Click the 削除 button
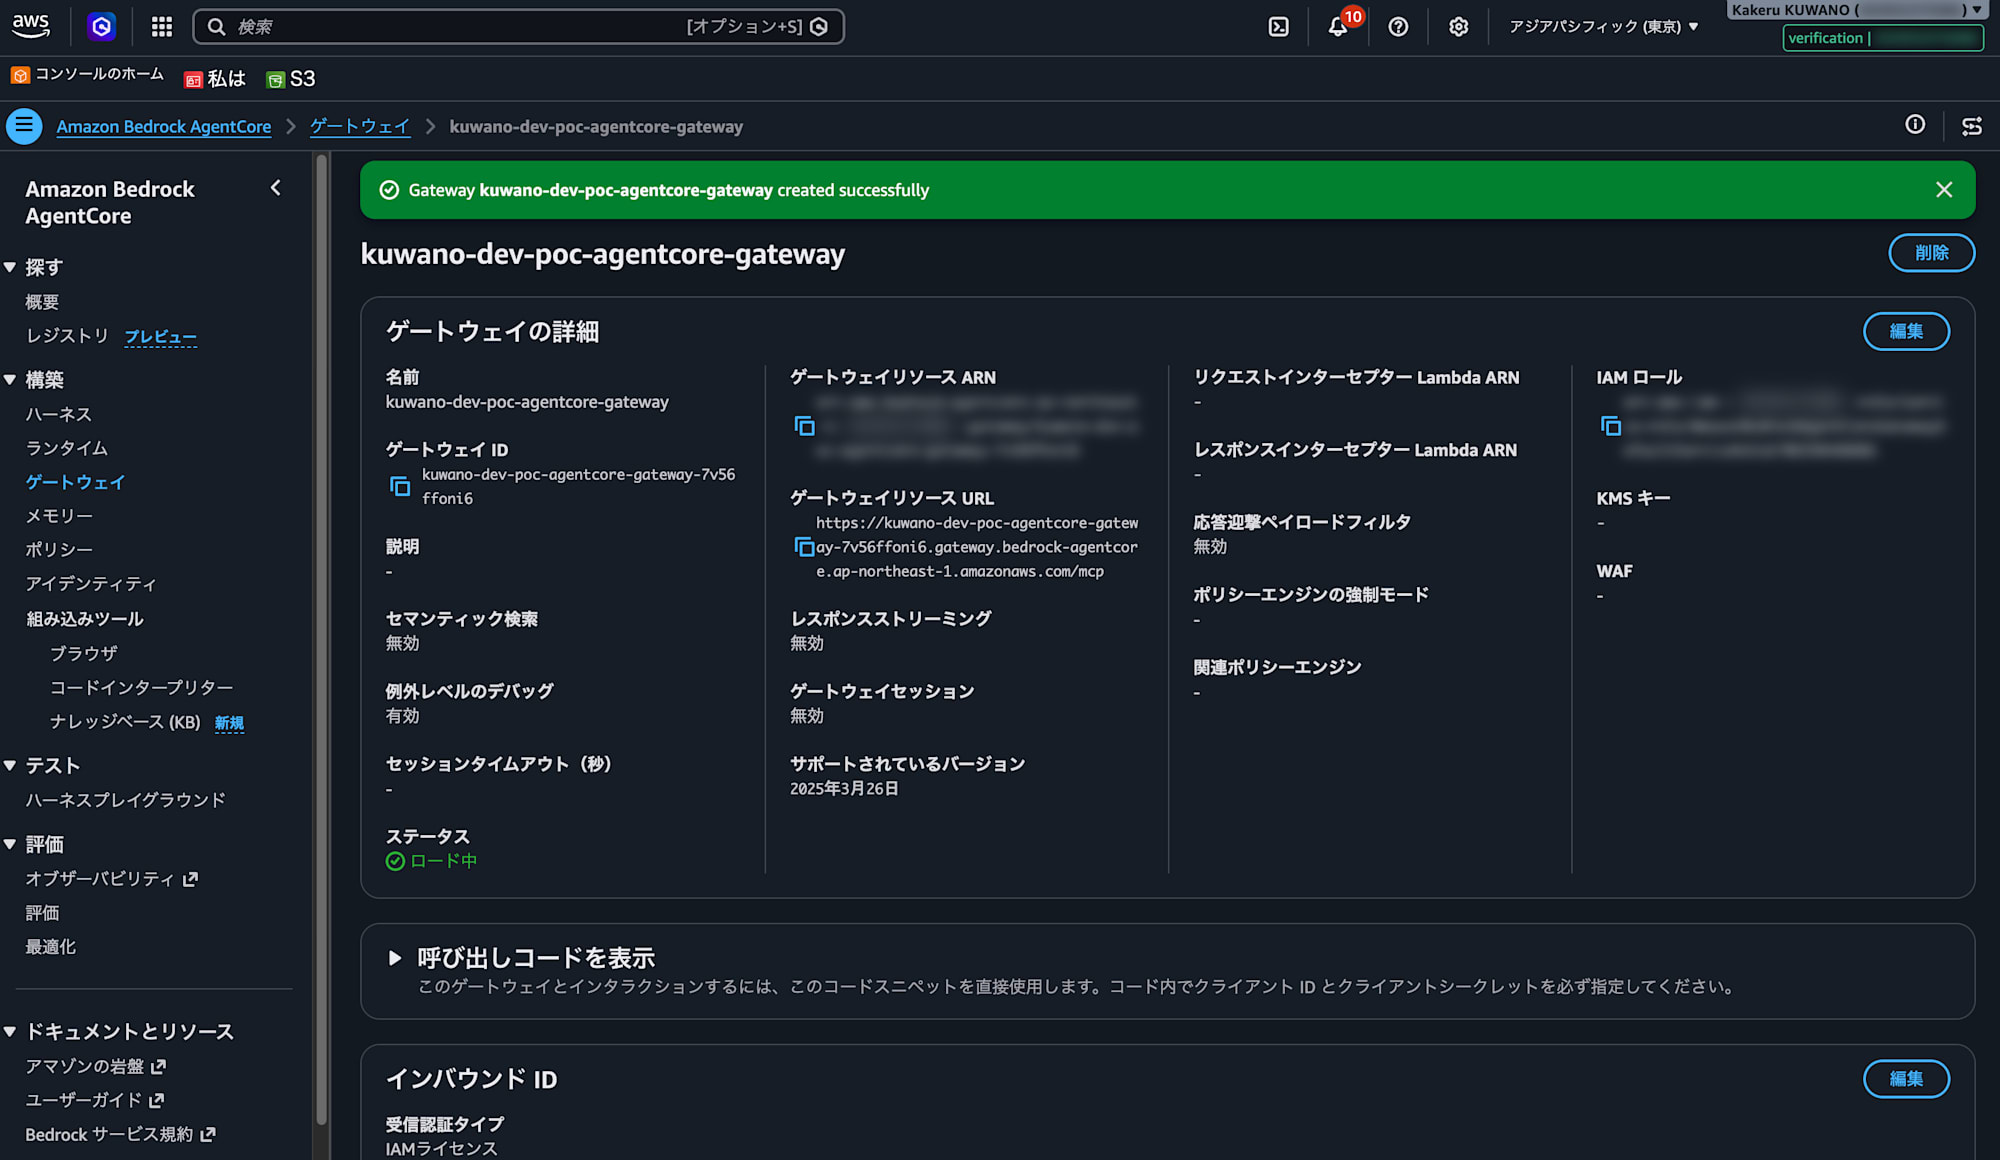 tap(1931, 253)
